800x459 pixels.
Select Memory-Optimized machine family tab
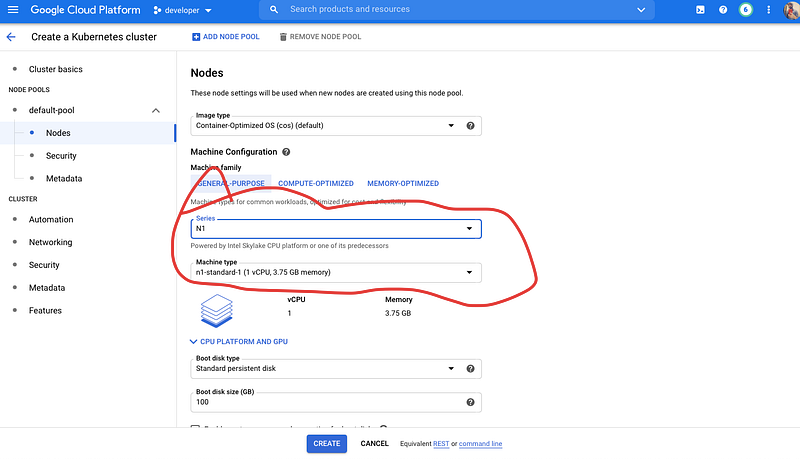403,184
